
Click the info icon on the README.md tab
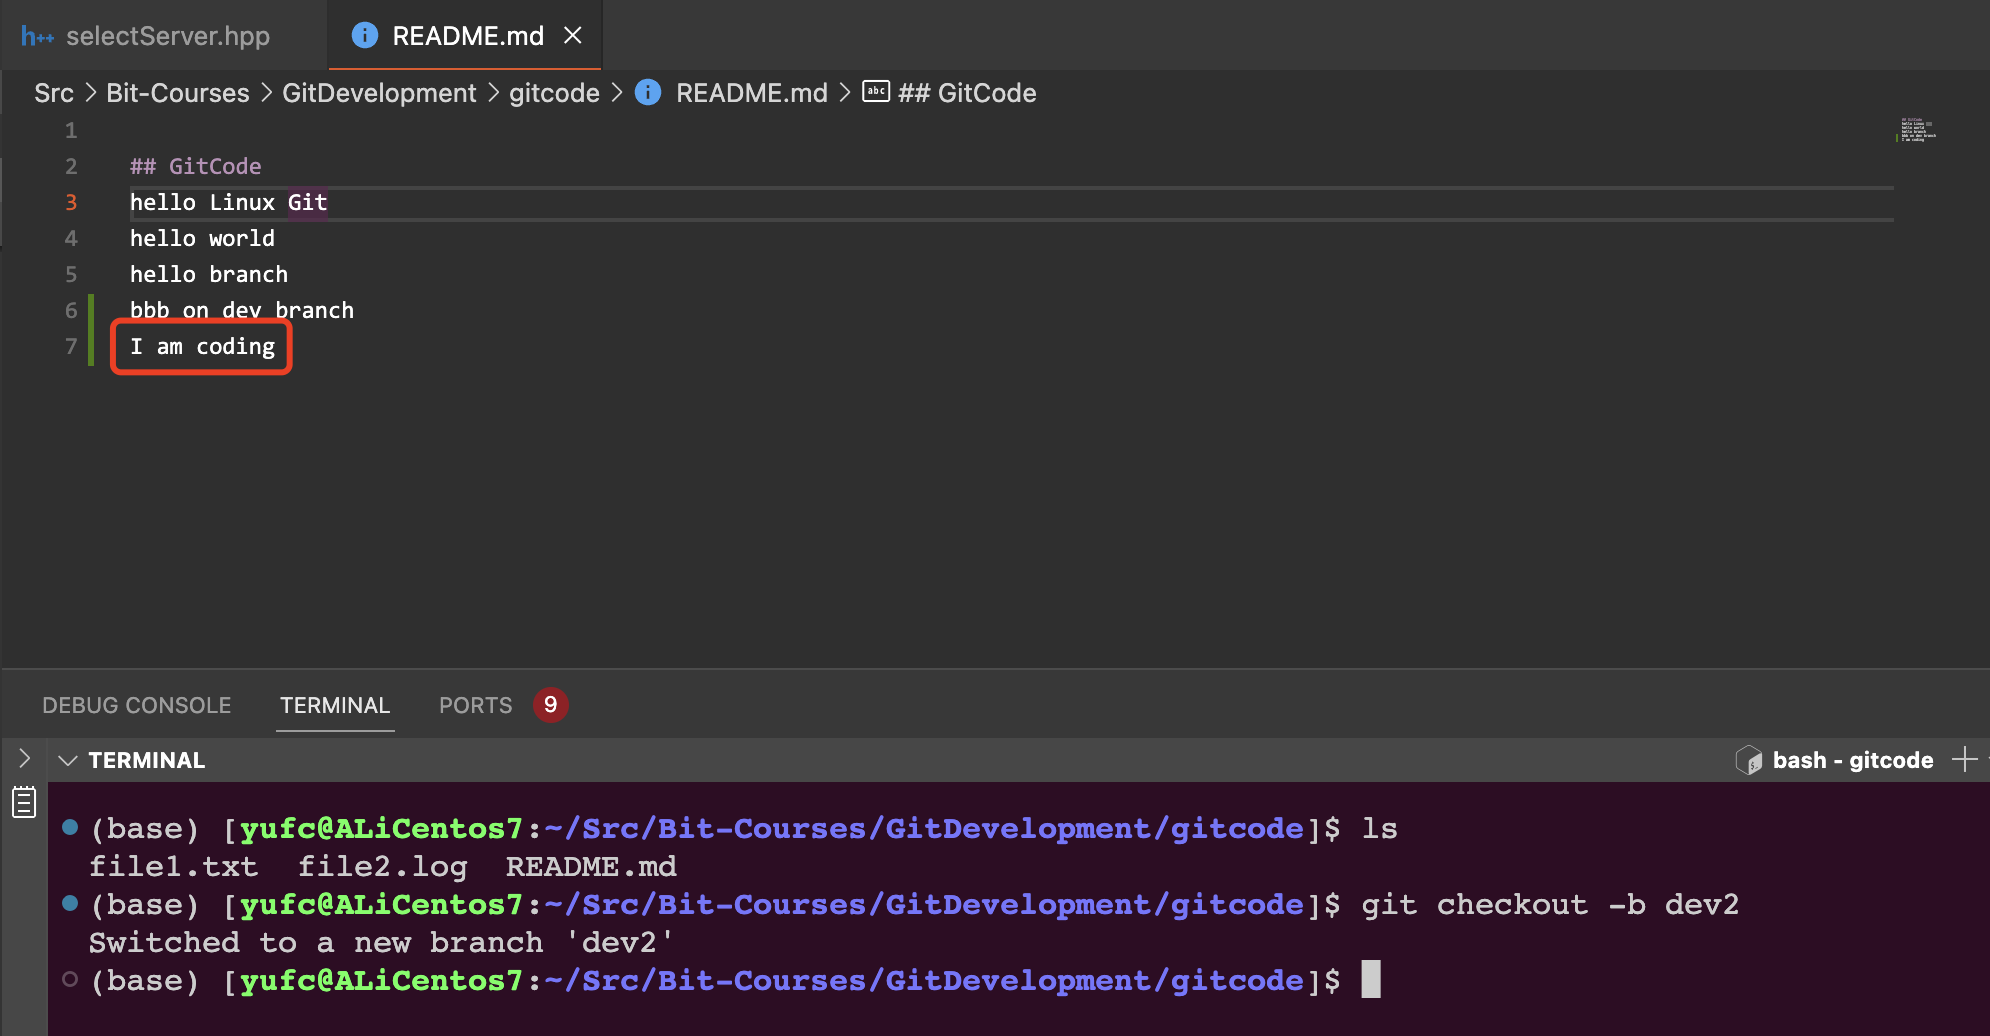pos(365,36)
